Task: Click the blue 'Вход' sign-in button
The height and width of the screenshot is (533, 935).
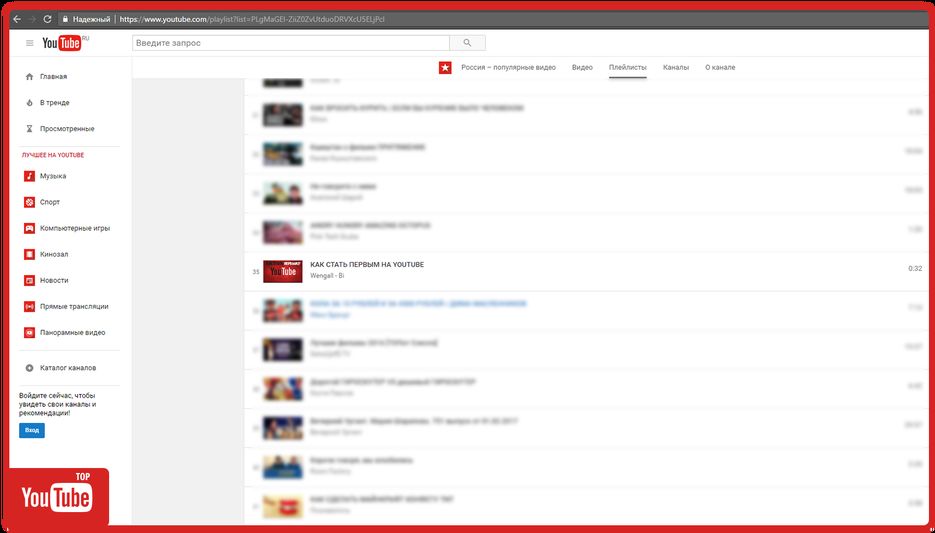Action: pyautogui.click(x=32, y=430)
